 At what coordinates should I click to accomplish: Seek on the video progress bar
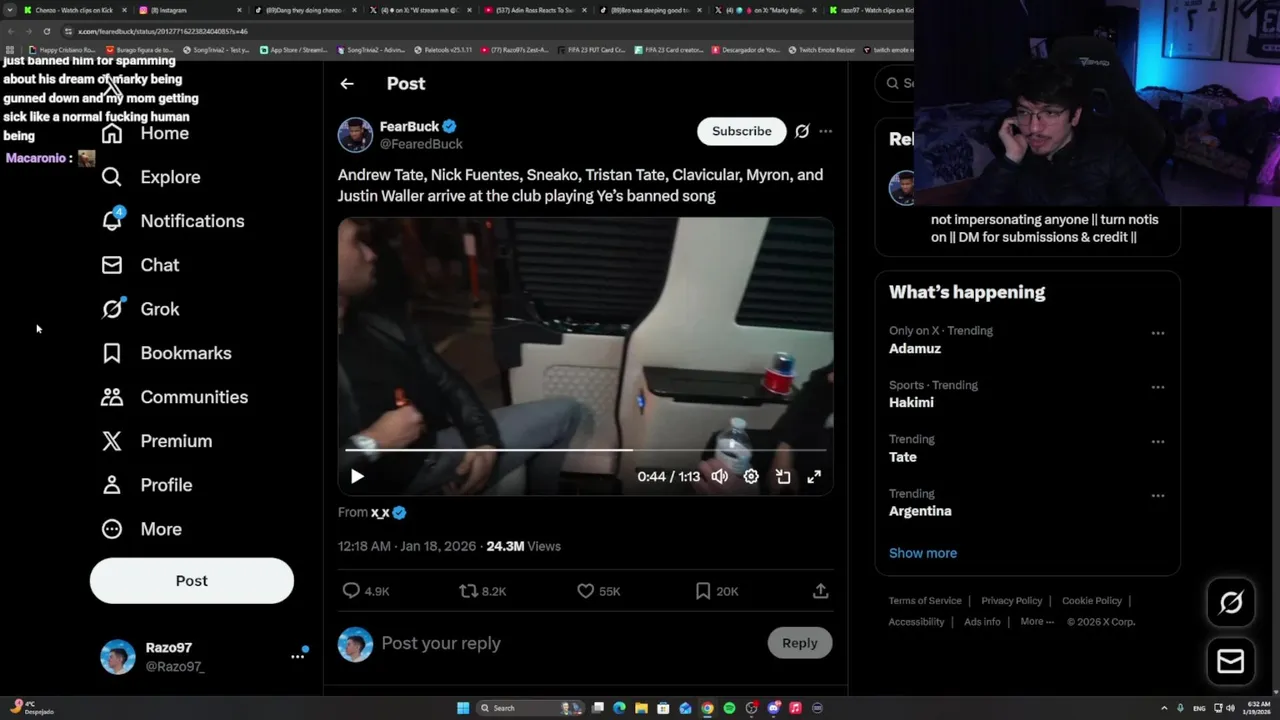[585, 450]
